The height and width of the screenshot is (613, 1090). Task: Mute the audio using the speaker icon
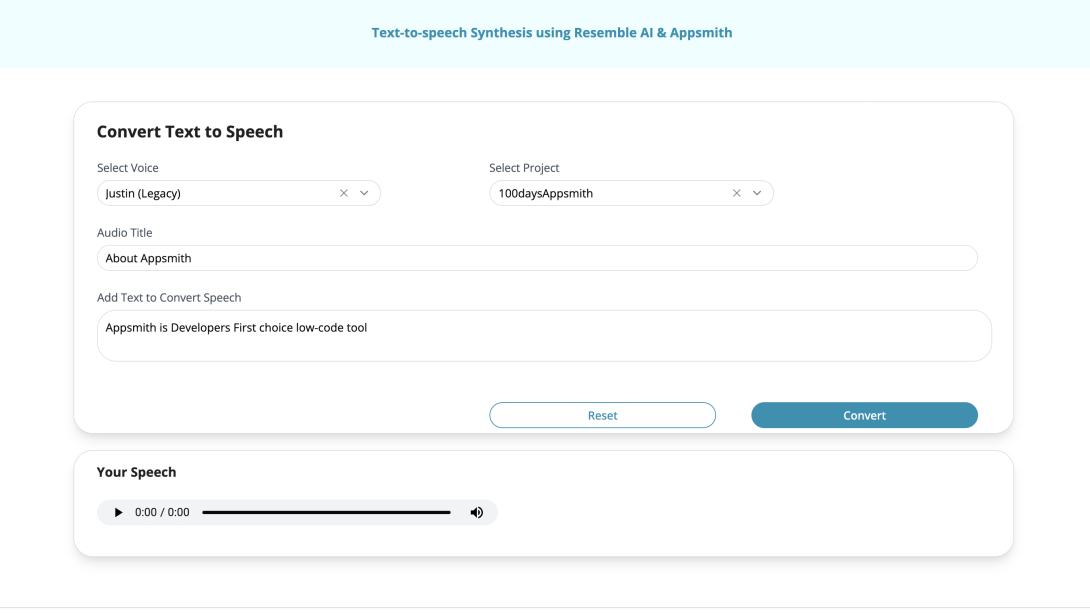[477, 511]
